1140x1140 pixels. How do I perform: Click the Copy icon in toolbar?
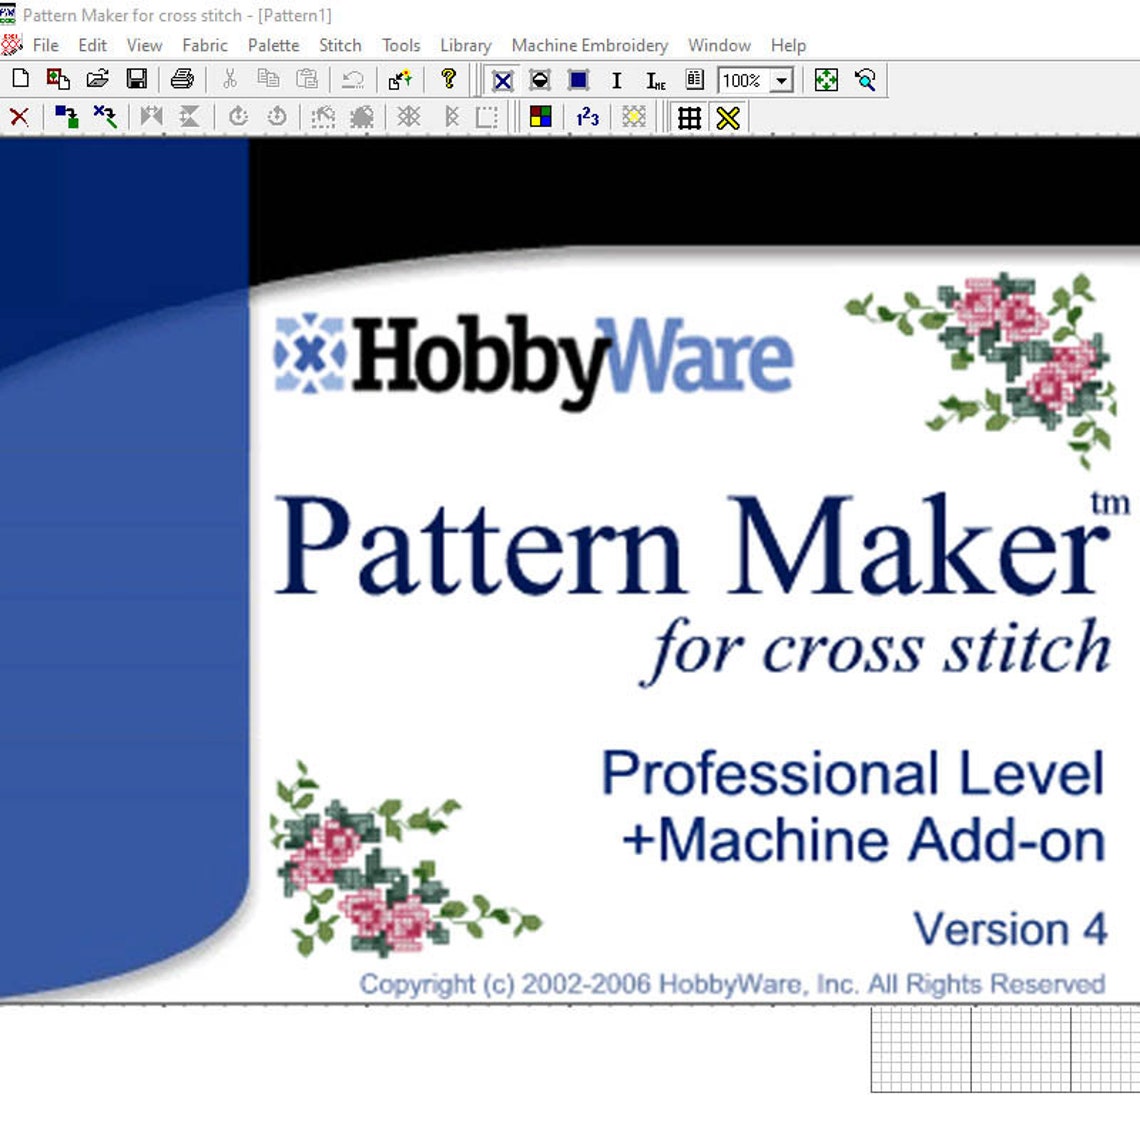[268, 79]
